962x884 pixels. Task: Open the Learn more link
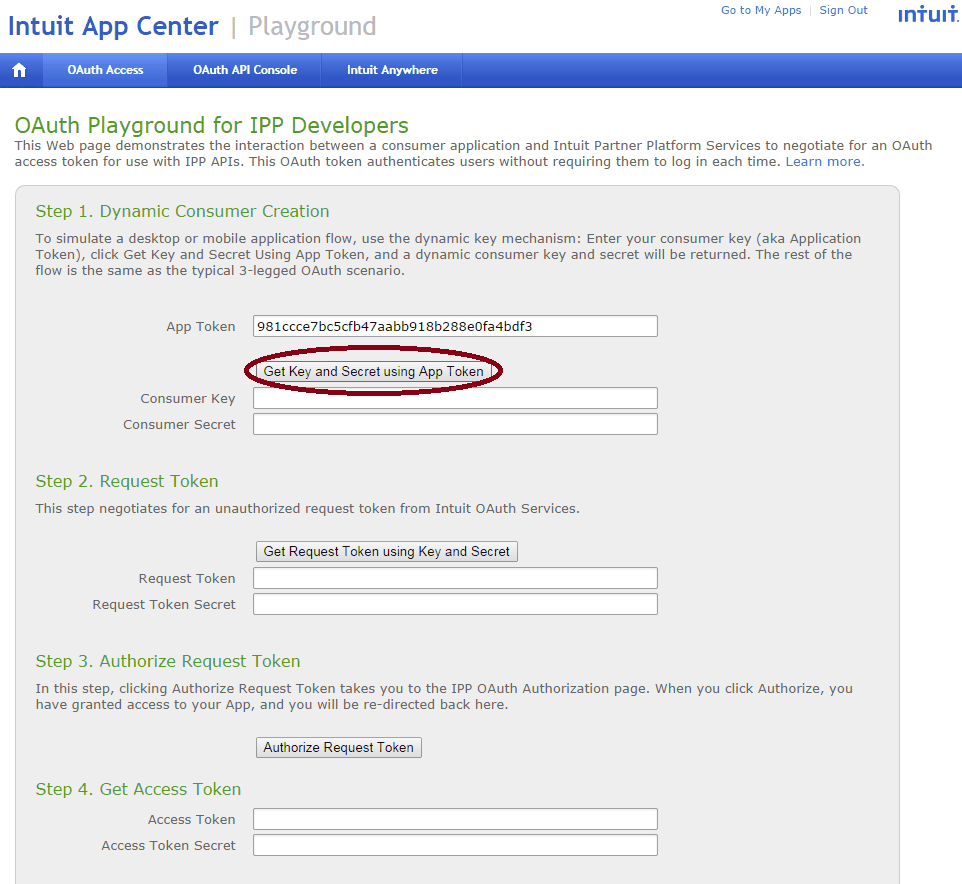click(x=825, y=162)
